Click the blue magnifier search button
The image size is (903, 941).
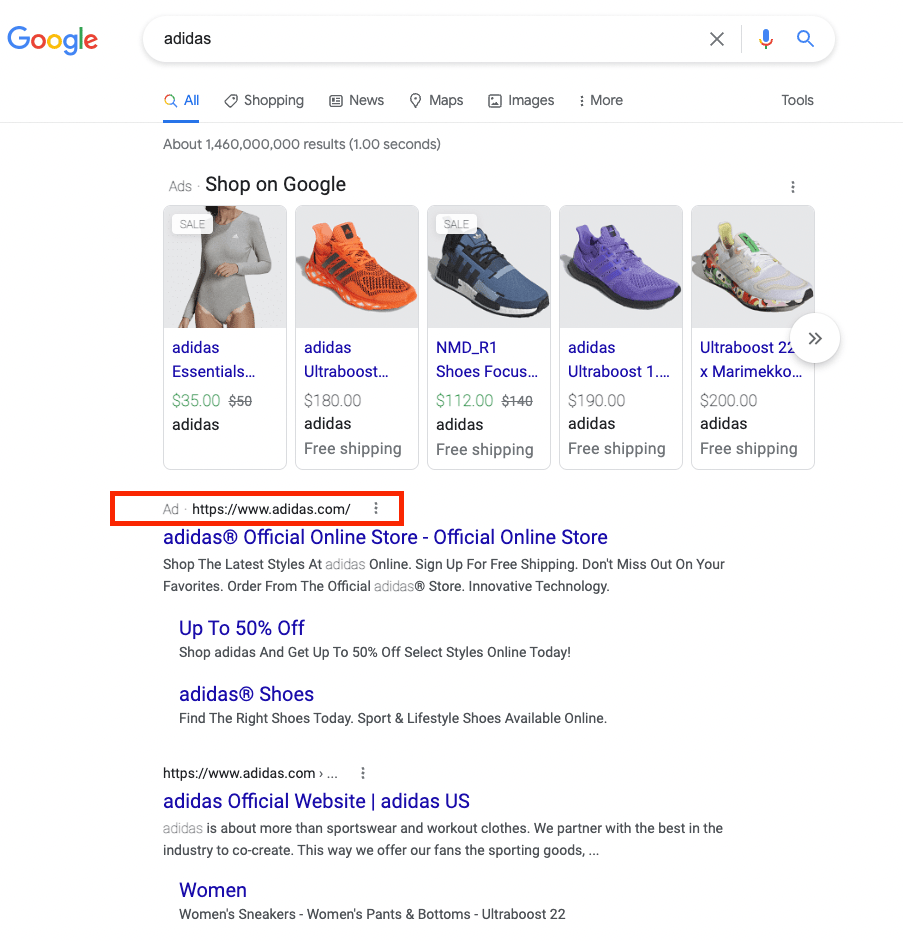tap(805, 39)
